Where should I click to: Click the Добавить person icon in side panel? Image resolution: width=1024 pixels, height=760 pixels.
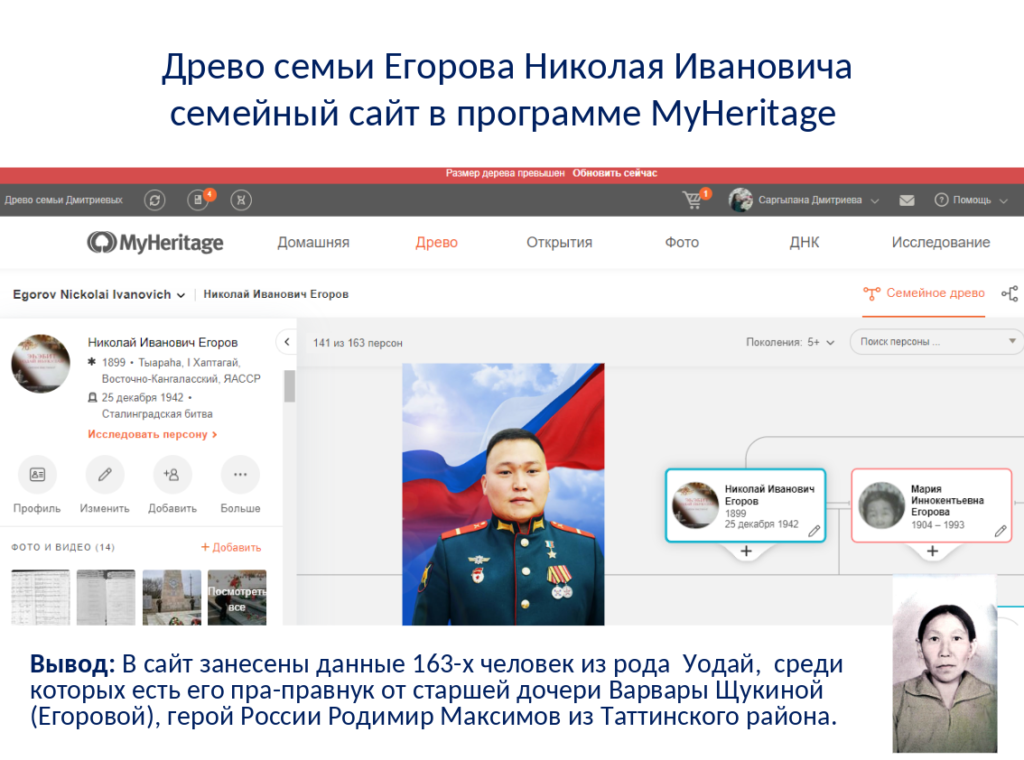tap(172, 475)
